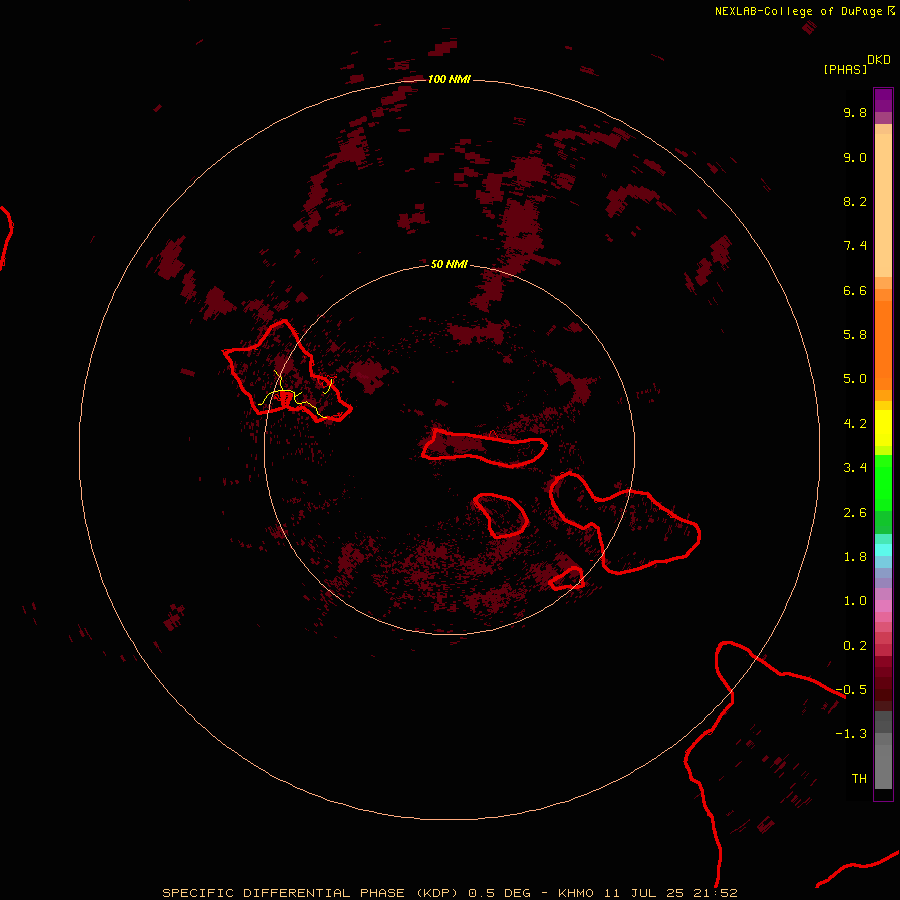The height and width of the screenshot is (900, 900).
Task: Select the 6.6 scale label
Action: coord(855,290)
